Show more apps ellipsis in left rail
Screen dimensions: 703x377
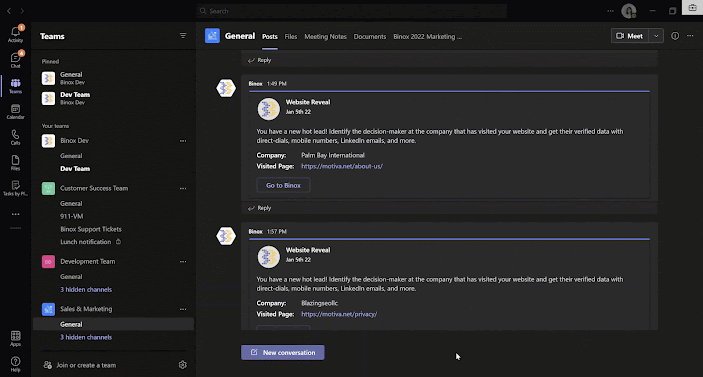pos(16,214)
